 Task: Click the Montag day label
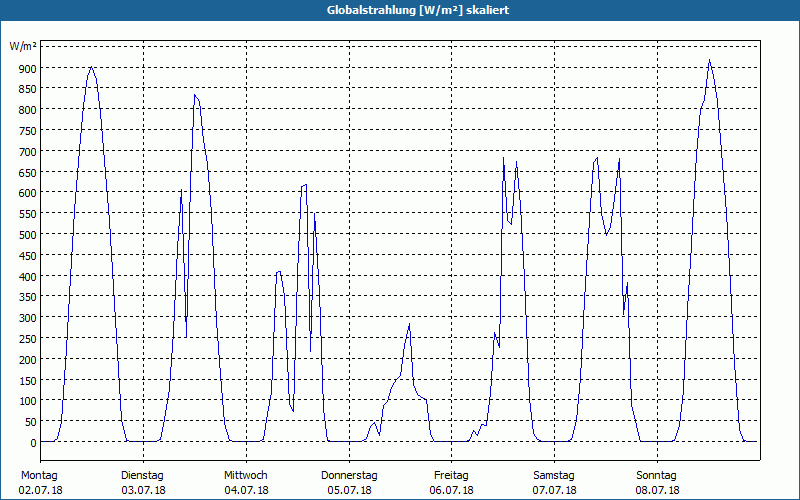pyautogui.click(x=39, y=476)
